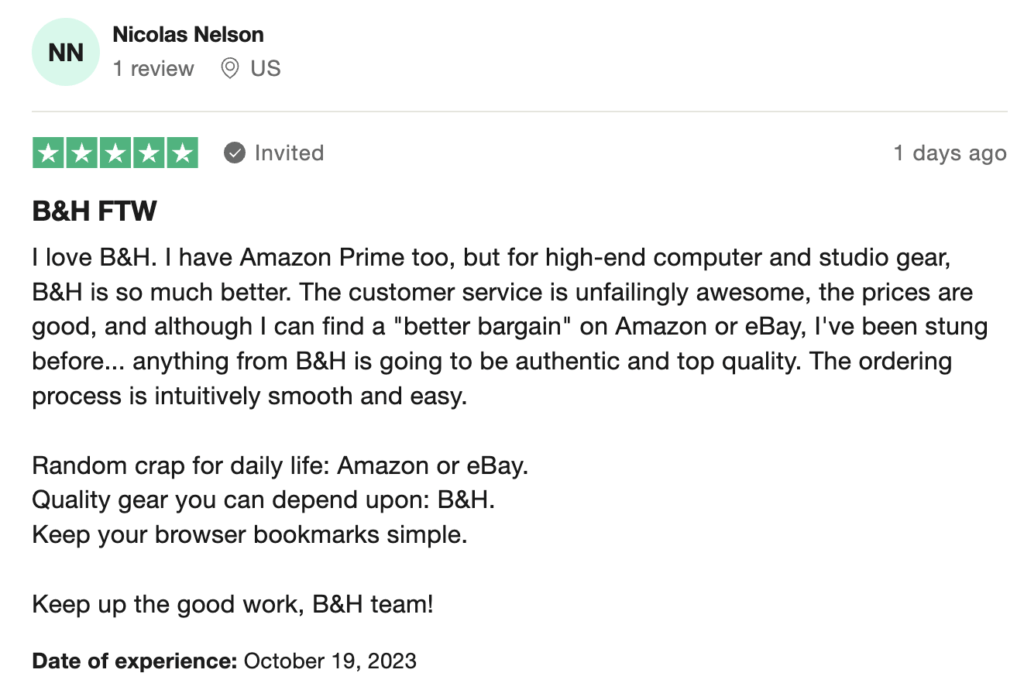Click the 1 review count
Image resolution: width=1024 pixels, height=697 pixels.
point(153,69)
